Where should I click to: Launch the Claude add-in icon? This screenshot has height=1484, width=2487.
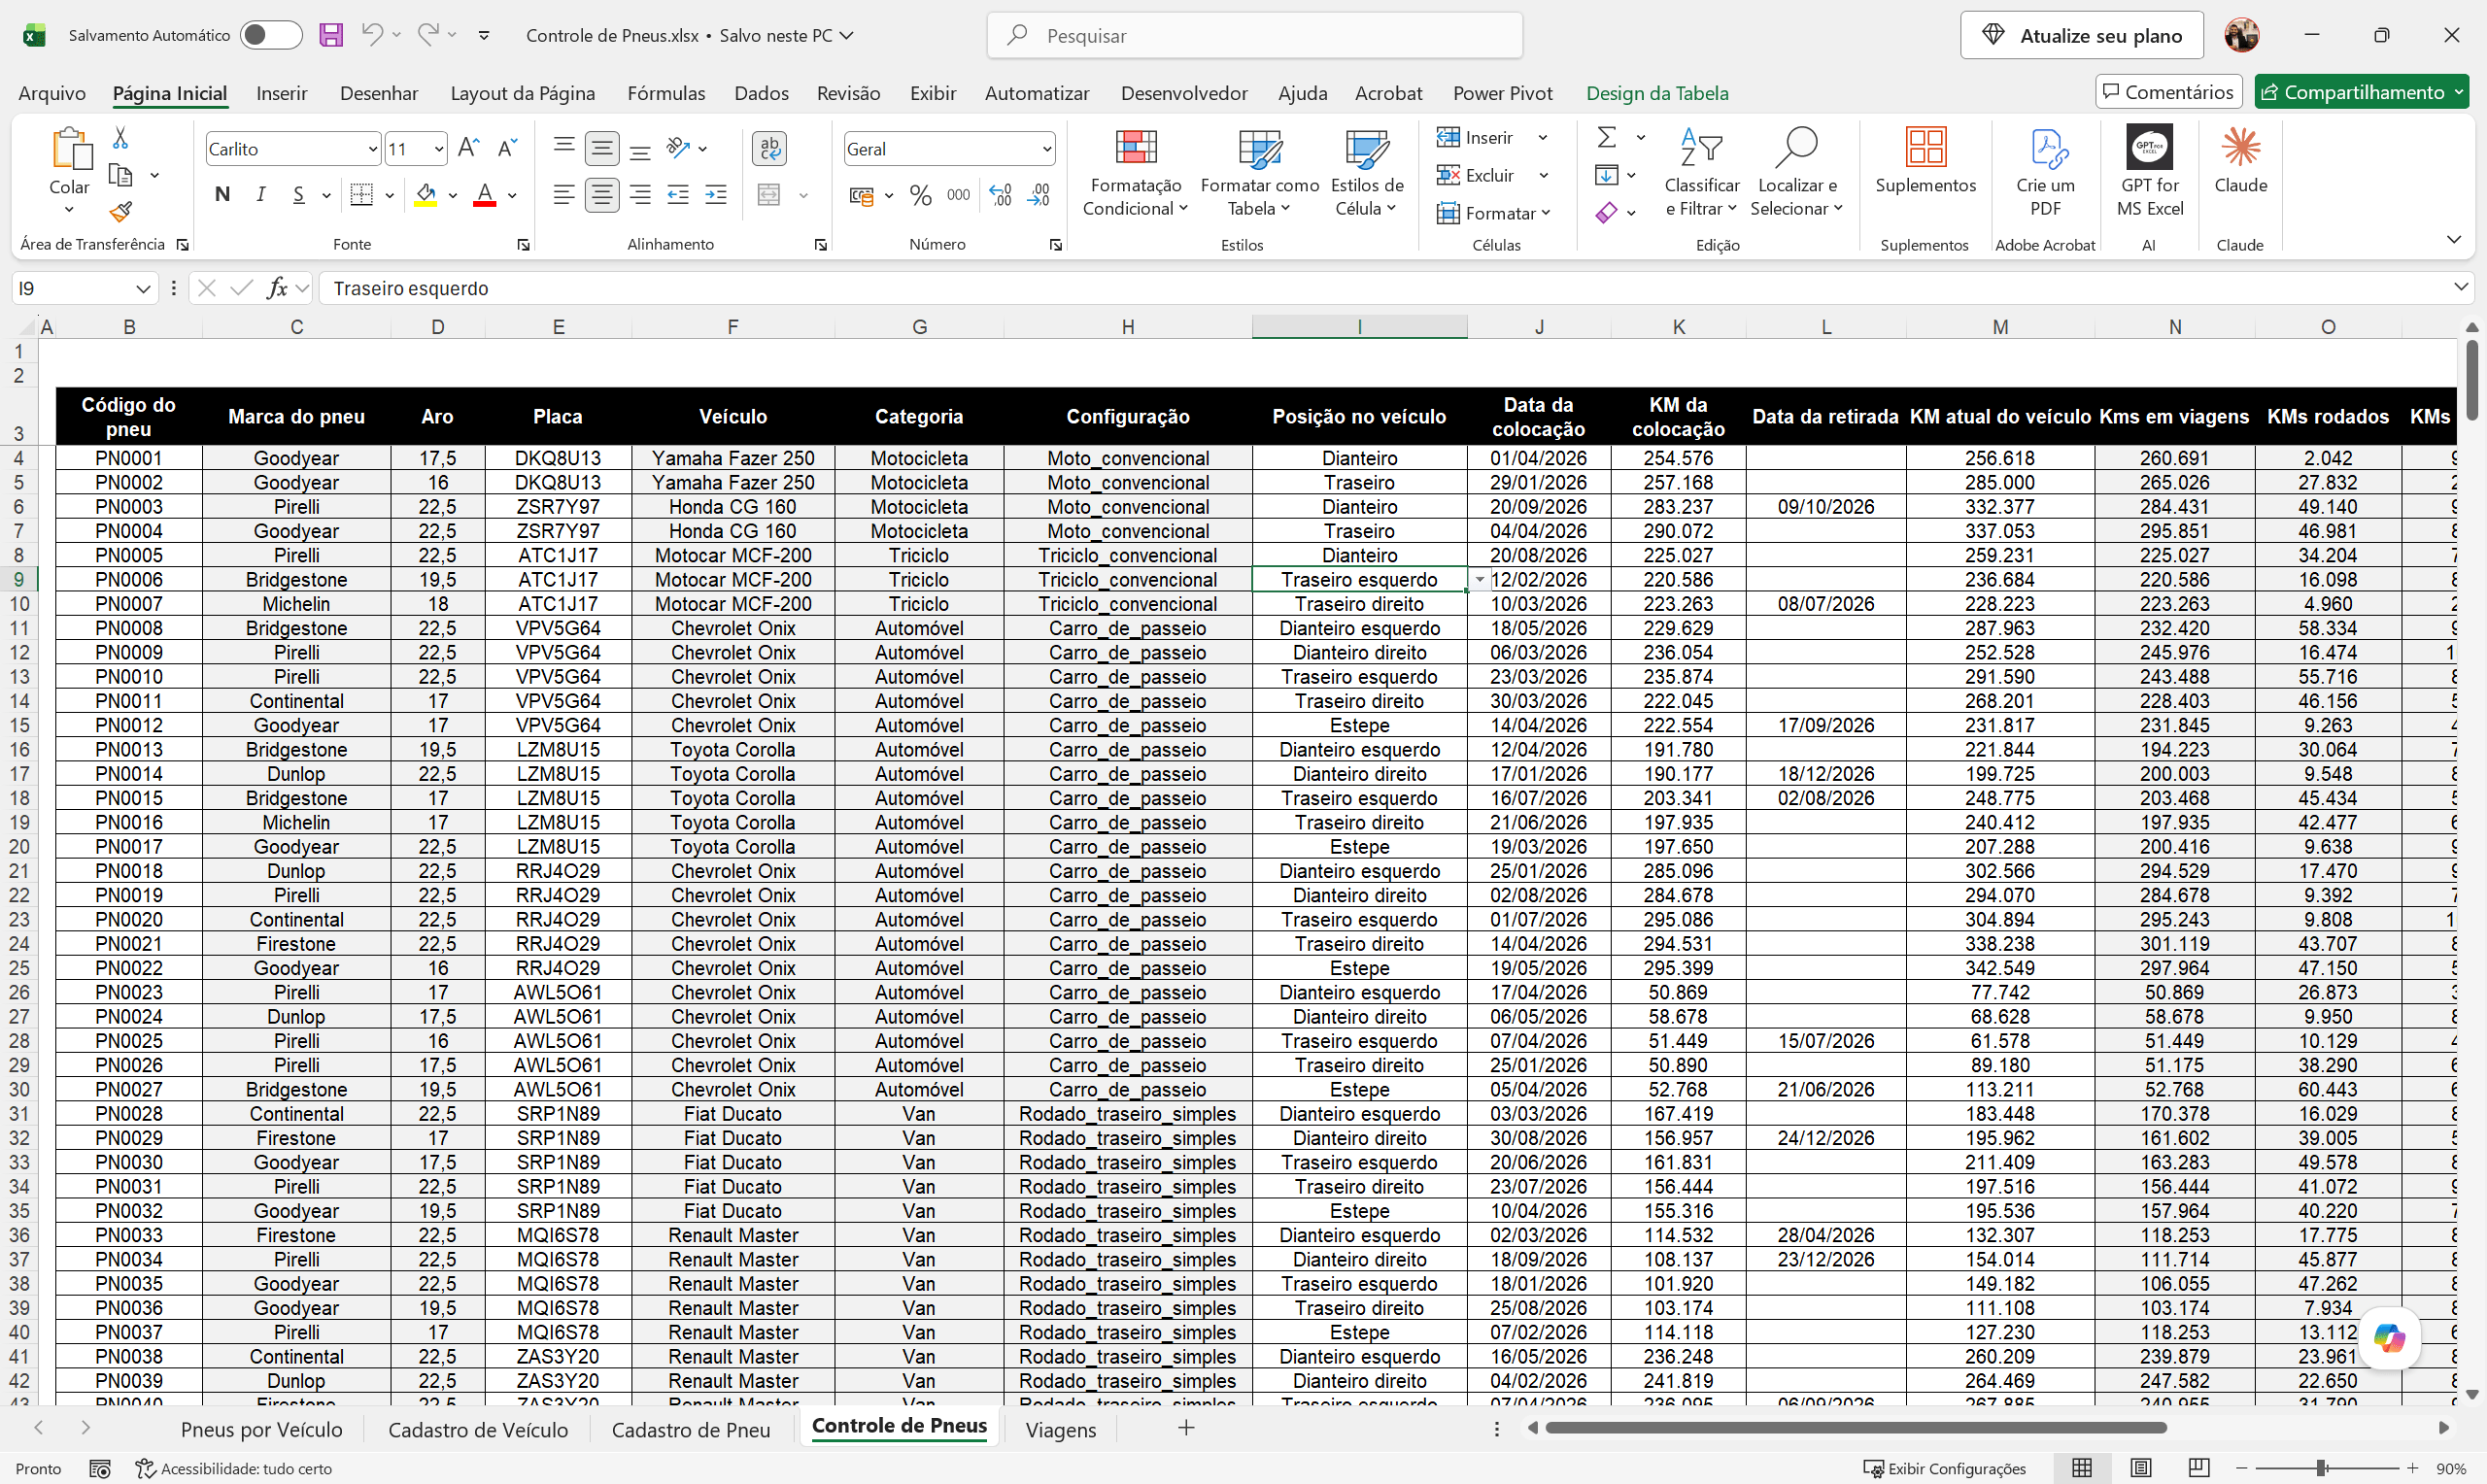[2241, 147]
